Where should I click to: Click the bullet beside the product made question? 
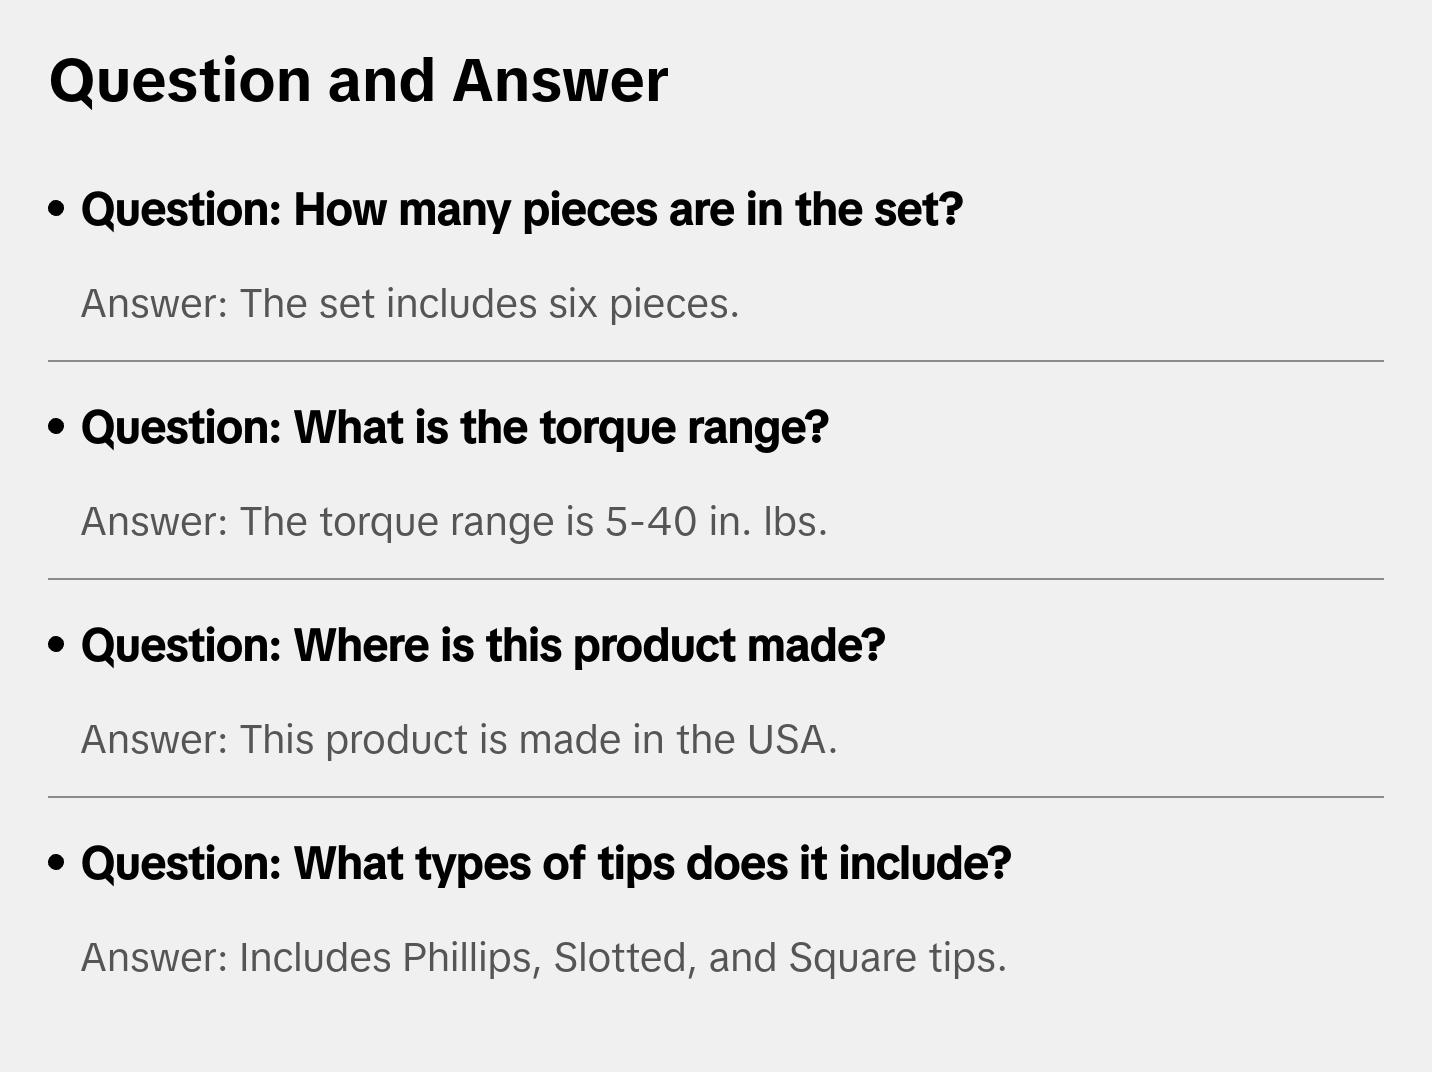pos(57,646)
